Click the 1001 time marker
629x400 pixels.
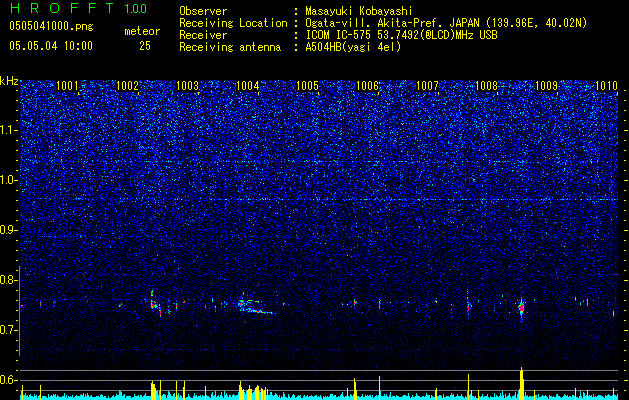coord(67,85)
